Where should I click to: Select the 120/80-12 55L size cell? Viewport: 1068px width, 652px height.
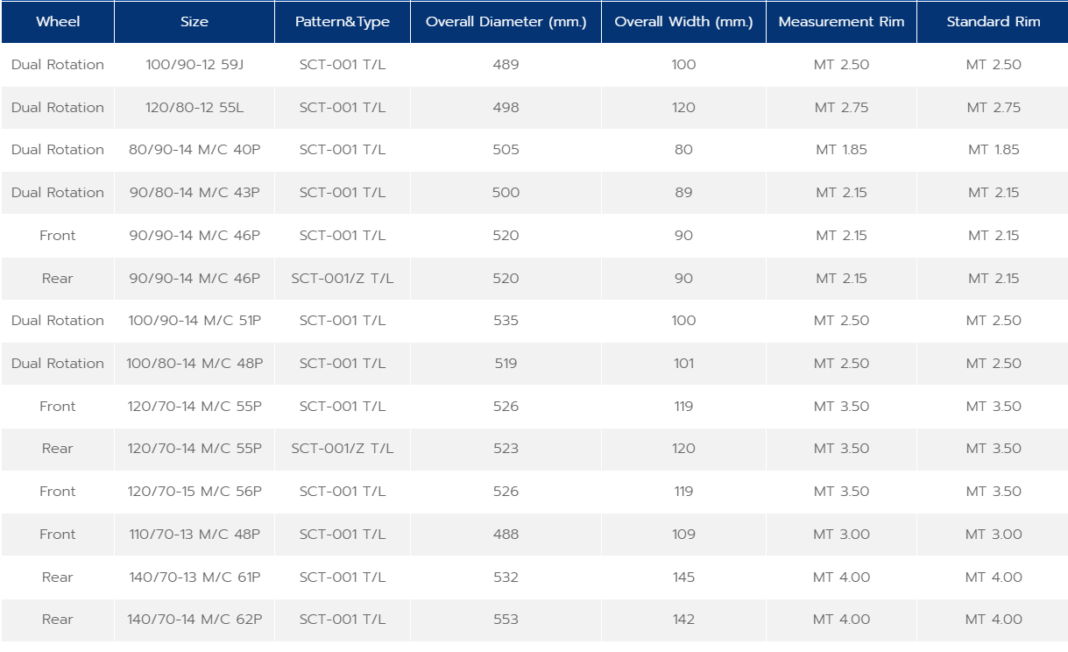point(194,108)
